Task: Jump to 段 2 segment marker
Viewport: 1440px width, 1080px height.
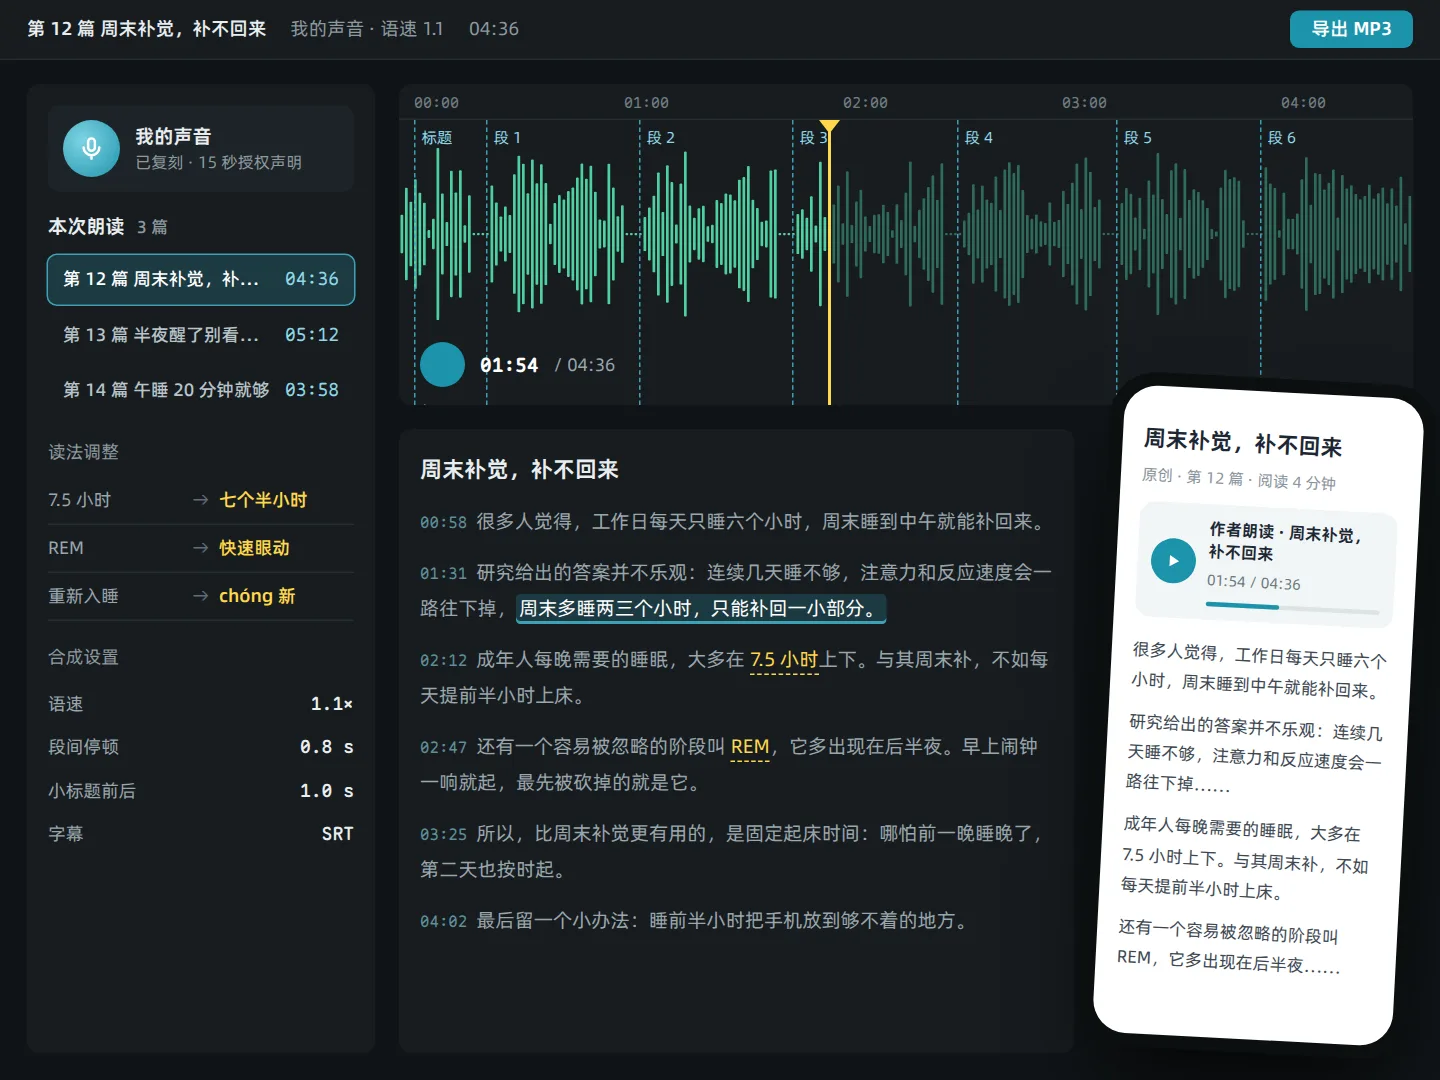Action: click(x=660, y=138)
